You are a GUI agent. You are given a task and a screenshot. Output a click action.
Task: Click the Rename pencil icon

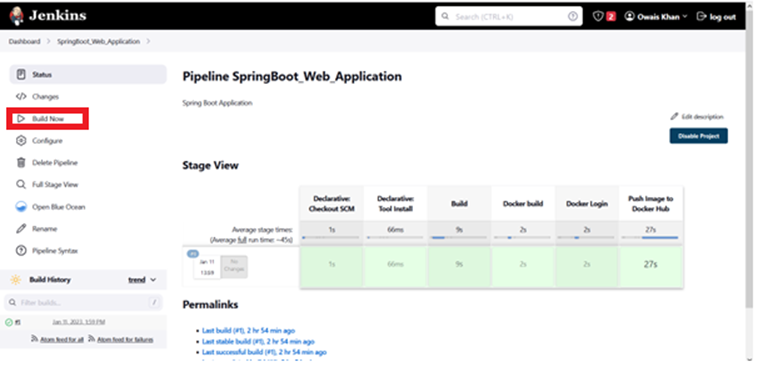coord(21,229)
